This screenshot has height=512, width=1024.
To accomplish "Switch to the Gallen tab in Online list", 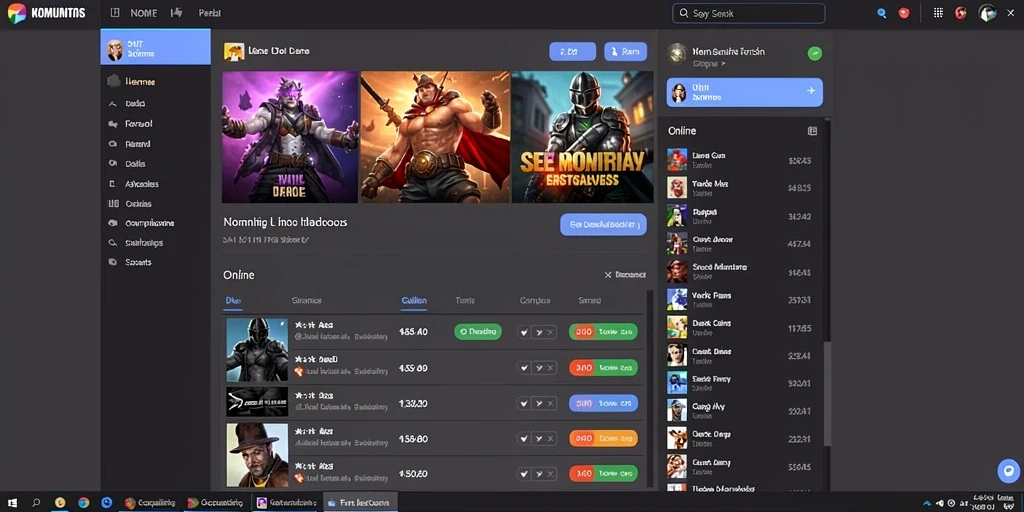I will (x=414, y=301).
